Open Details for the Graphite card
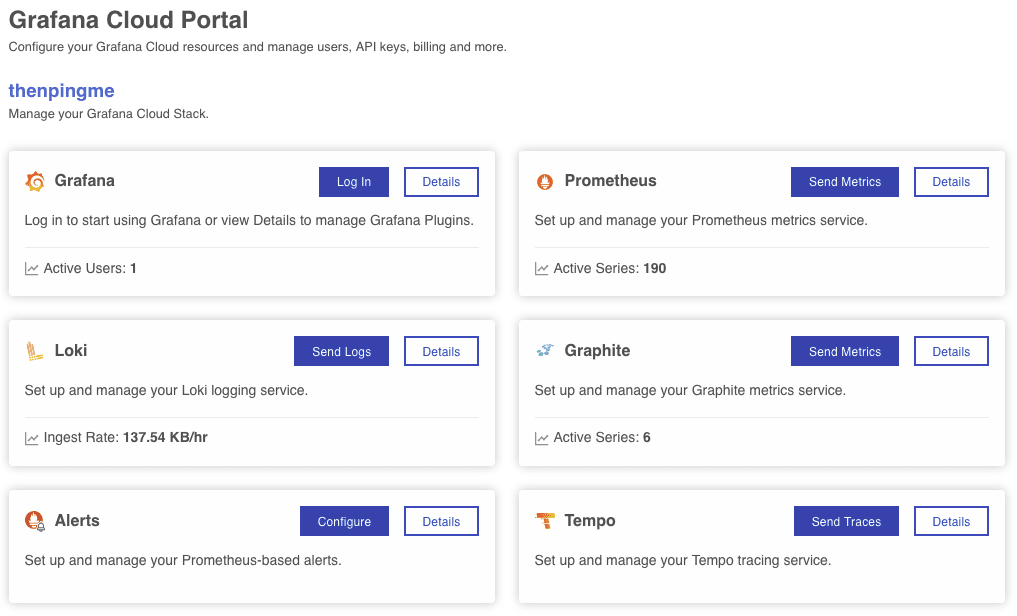 951,351
